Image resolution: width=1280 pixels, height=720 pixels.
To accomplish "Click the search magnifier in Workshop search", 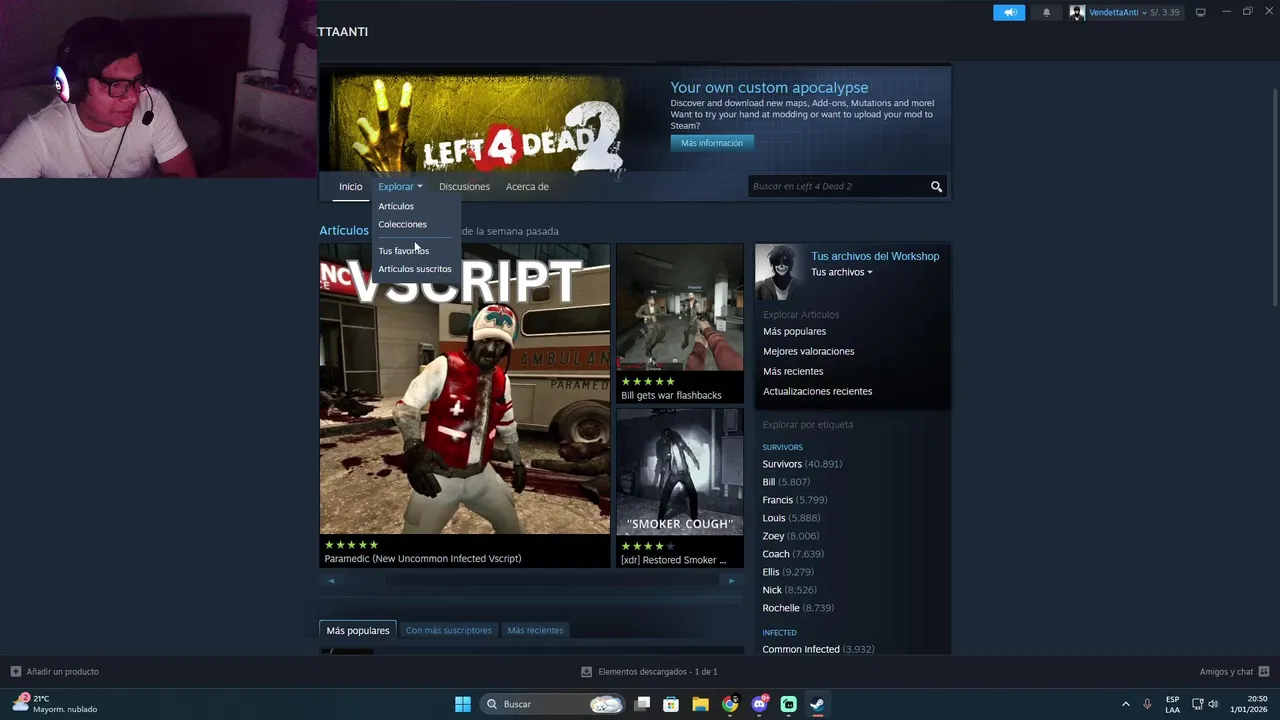I will tap(936, 187).
